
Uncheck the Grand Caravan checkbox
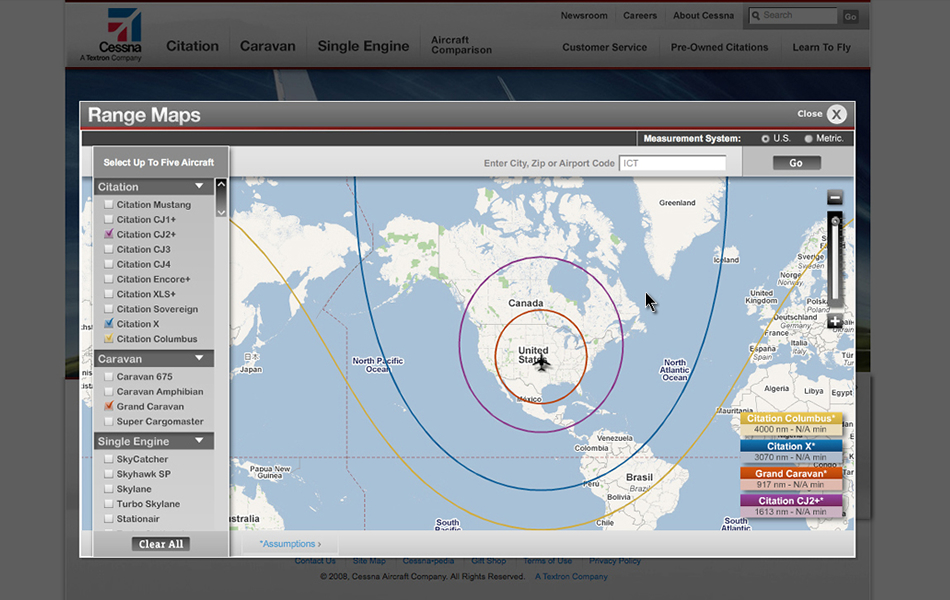pos(108,406)
